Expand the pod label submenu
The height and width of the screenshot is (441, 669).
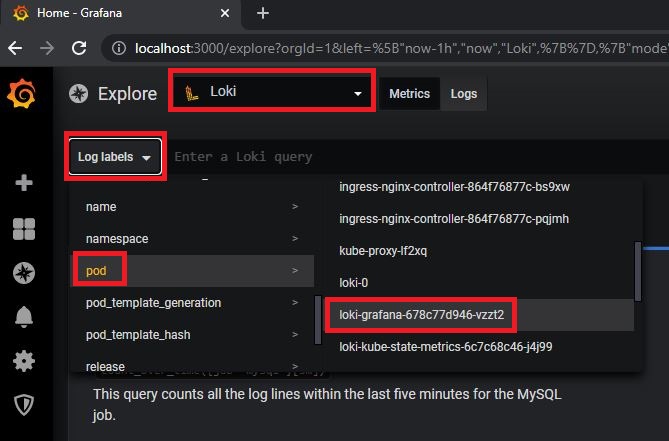point(192,270)
